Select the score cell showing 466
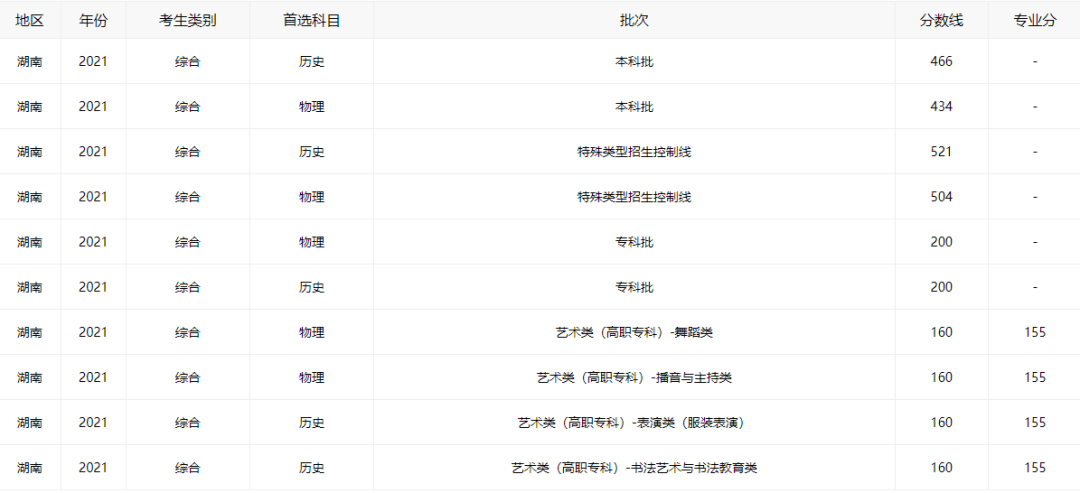1080x493 pixels. click(x=941, y=61)
